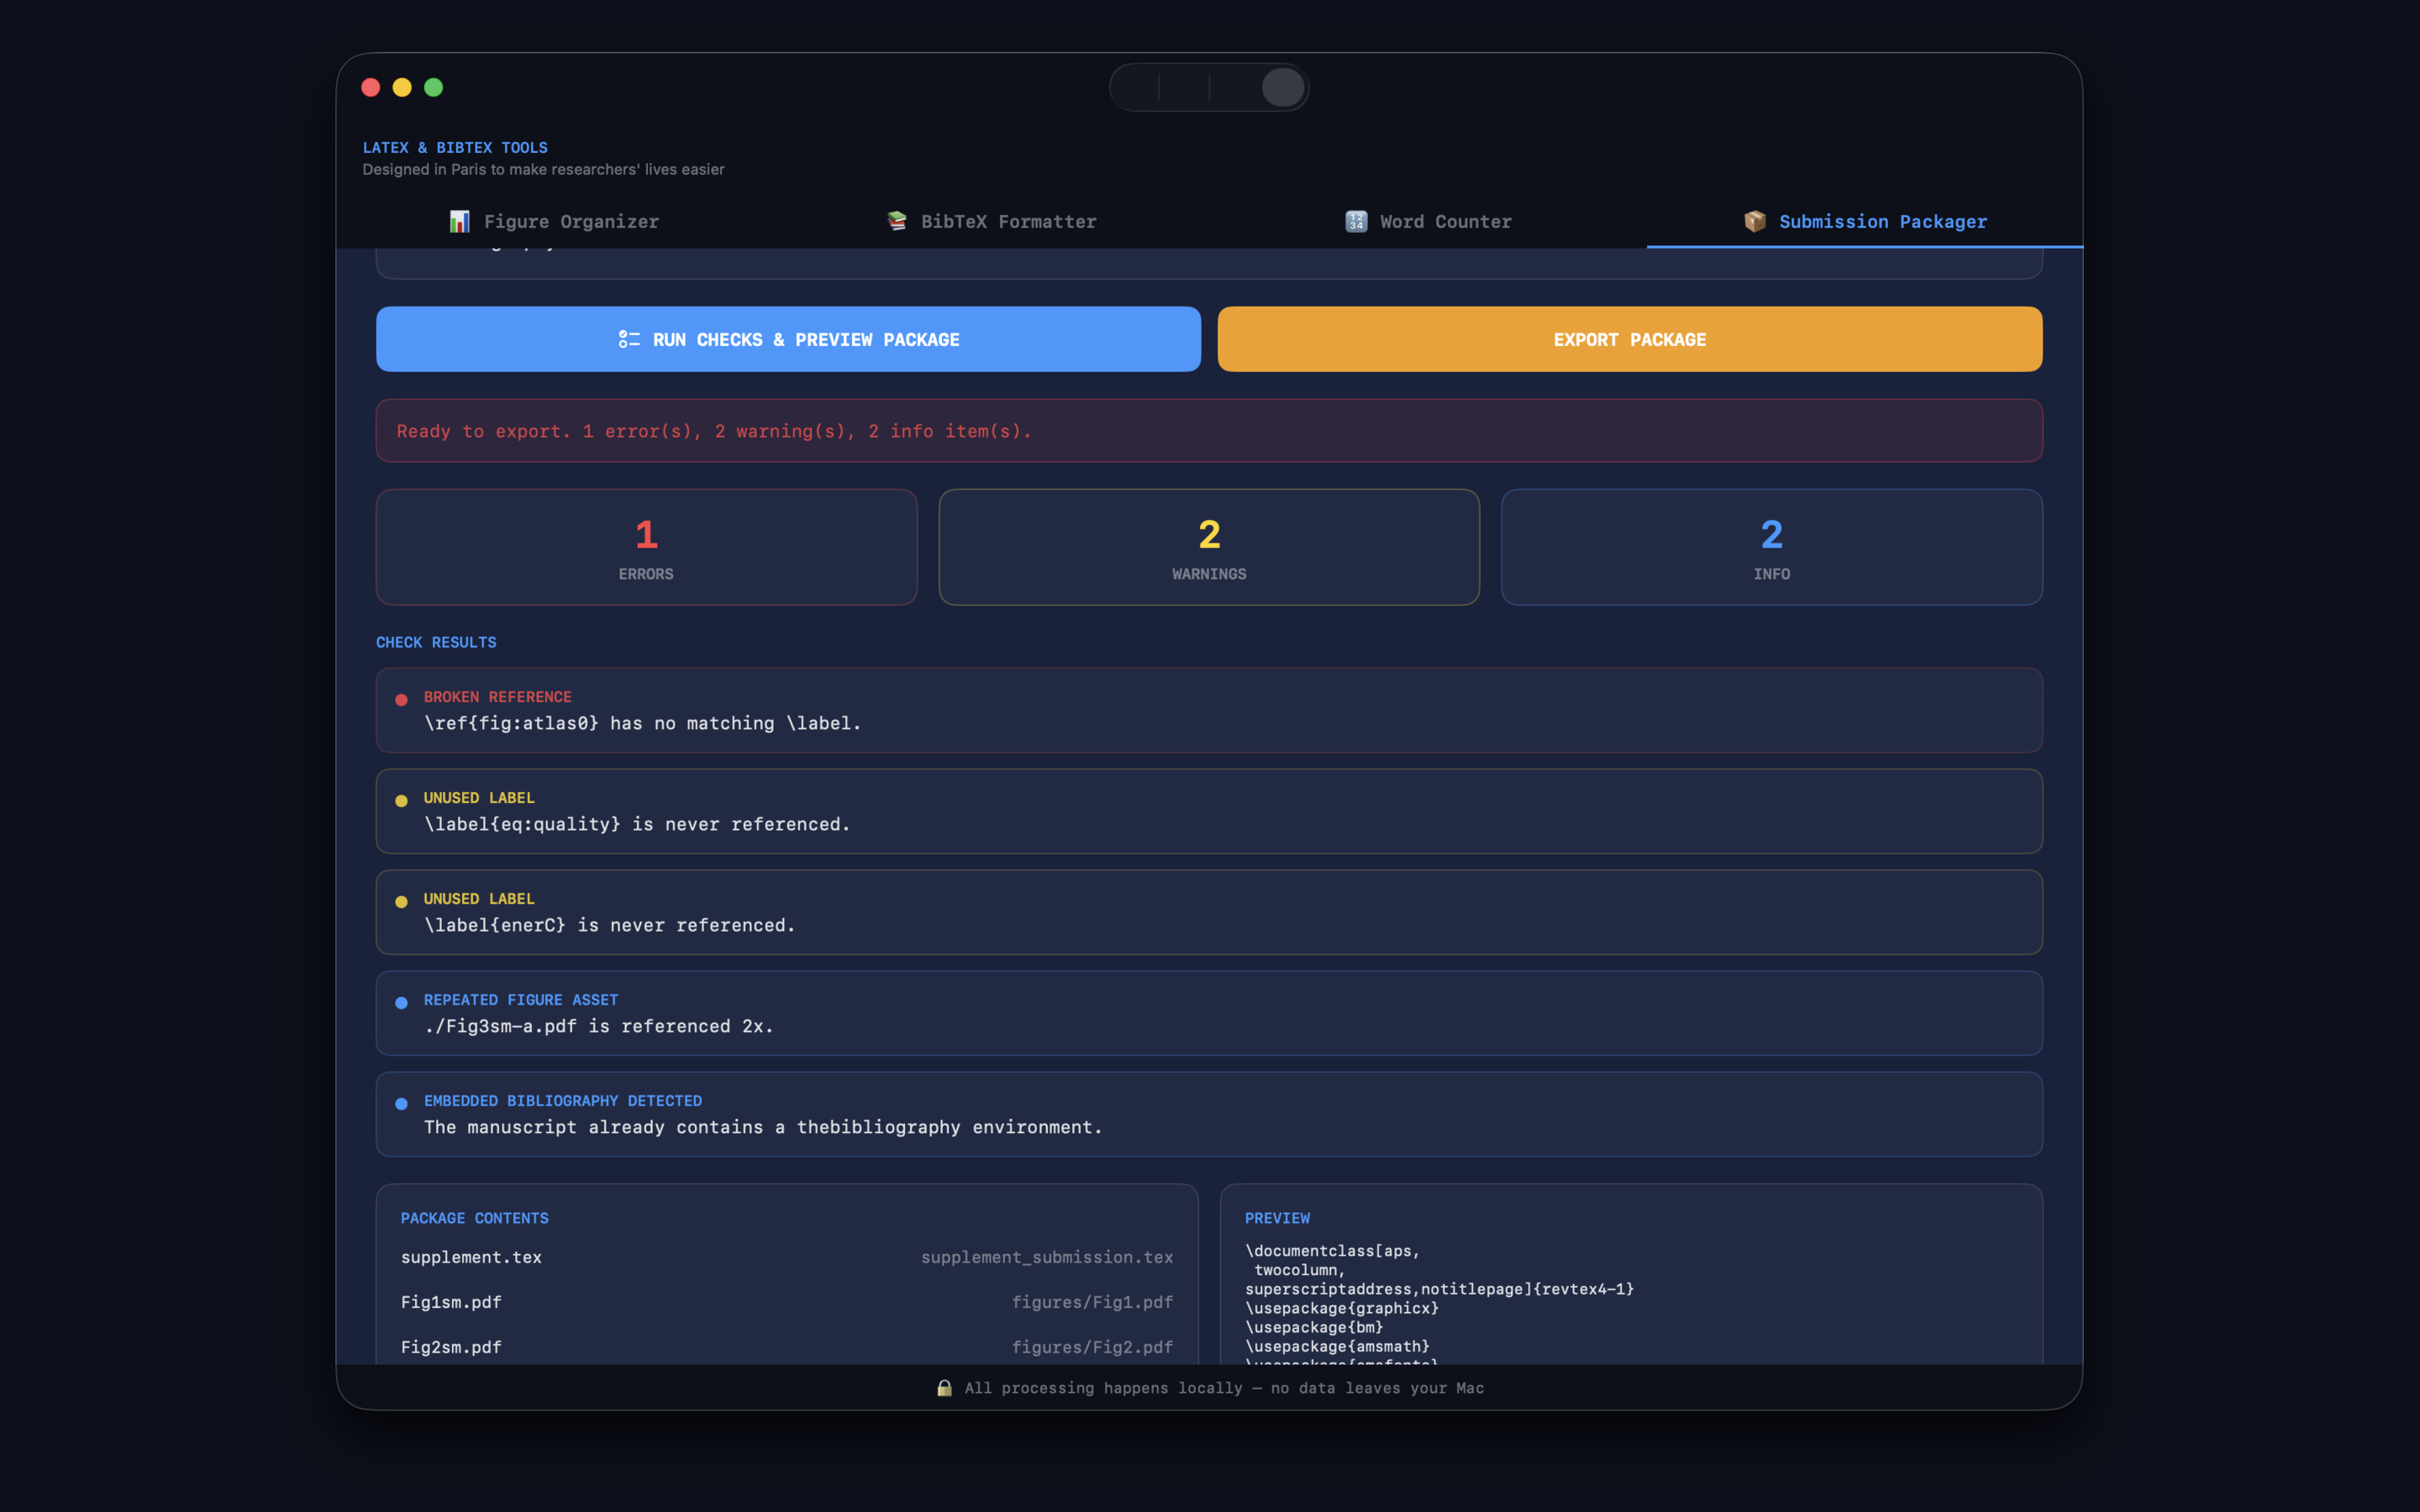Click "\label{enerC} is never referenced."
The image size is (2420, 1512).
(x=610, y=925)
